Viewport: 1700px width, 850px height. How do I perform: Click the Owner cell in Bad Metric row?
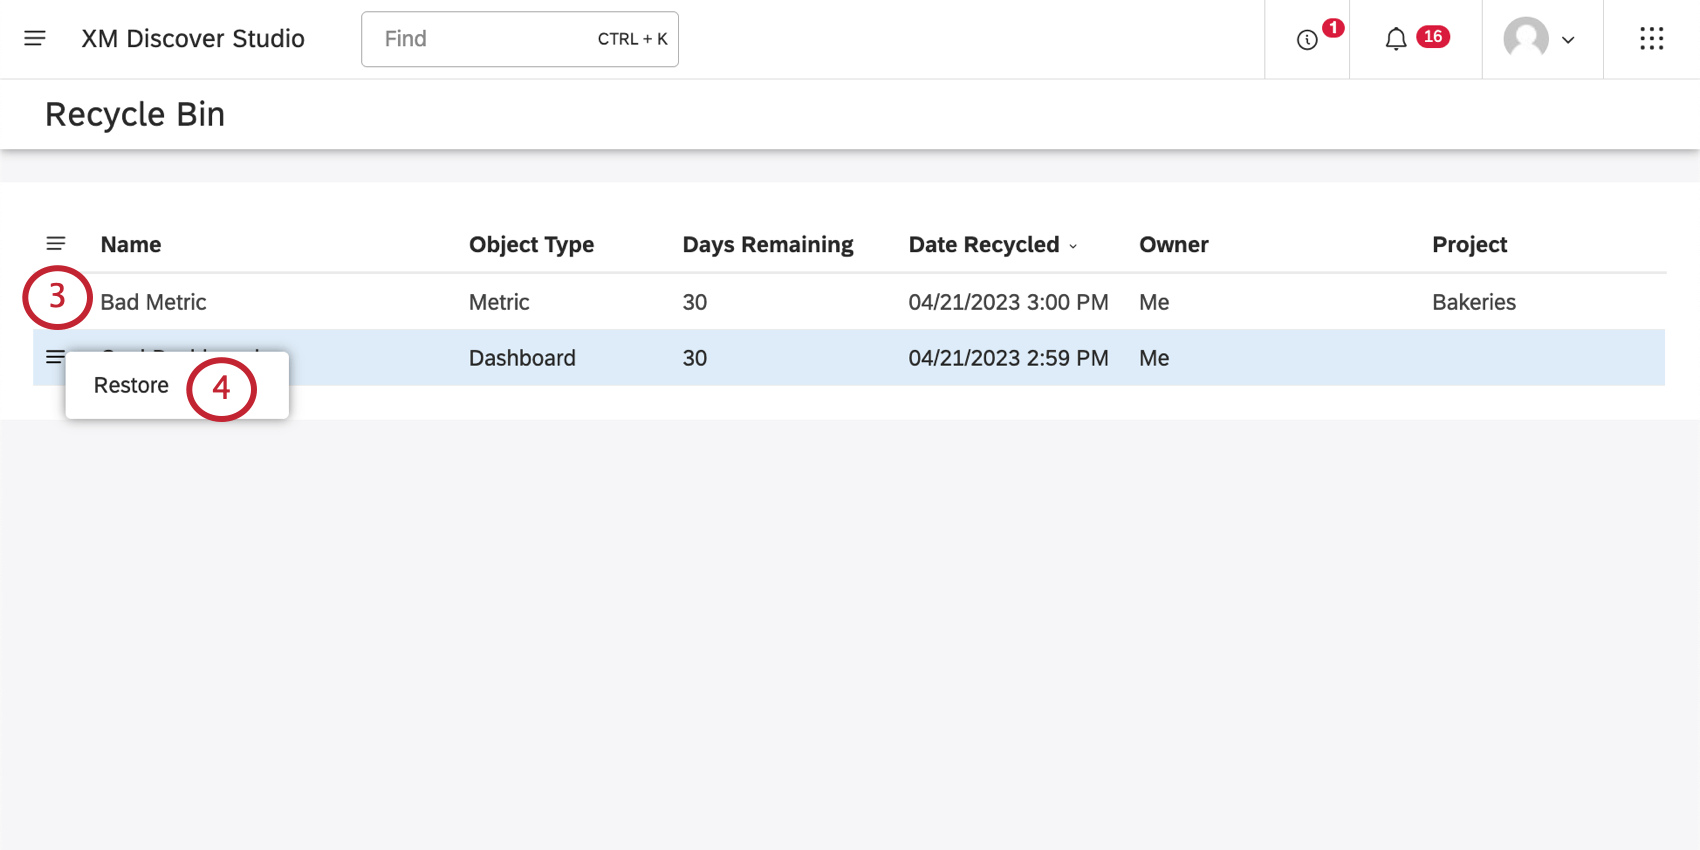(x=1154, y=302)
